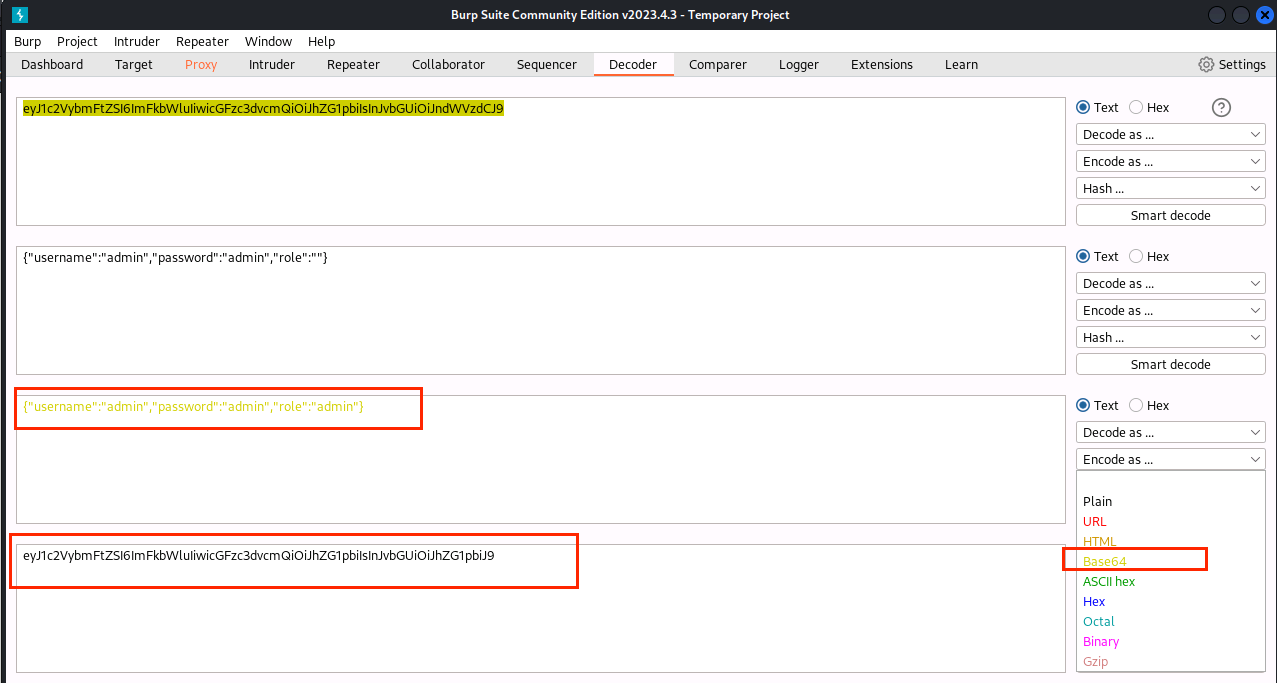This screenshot has height=683, width=1277.
Task: Open the Repeater menu
Action: [202, 41]
